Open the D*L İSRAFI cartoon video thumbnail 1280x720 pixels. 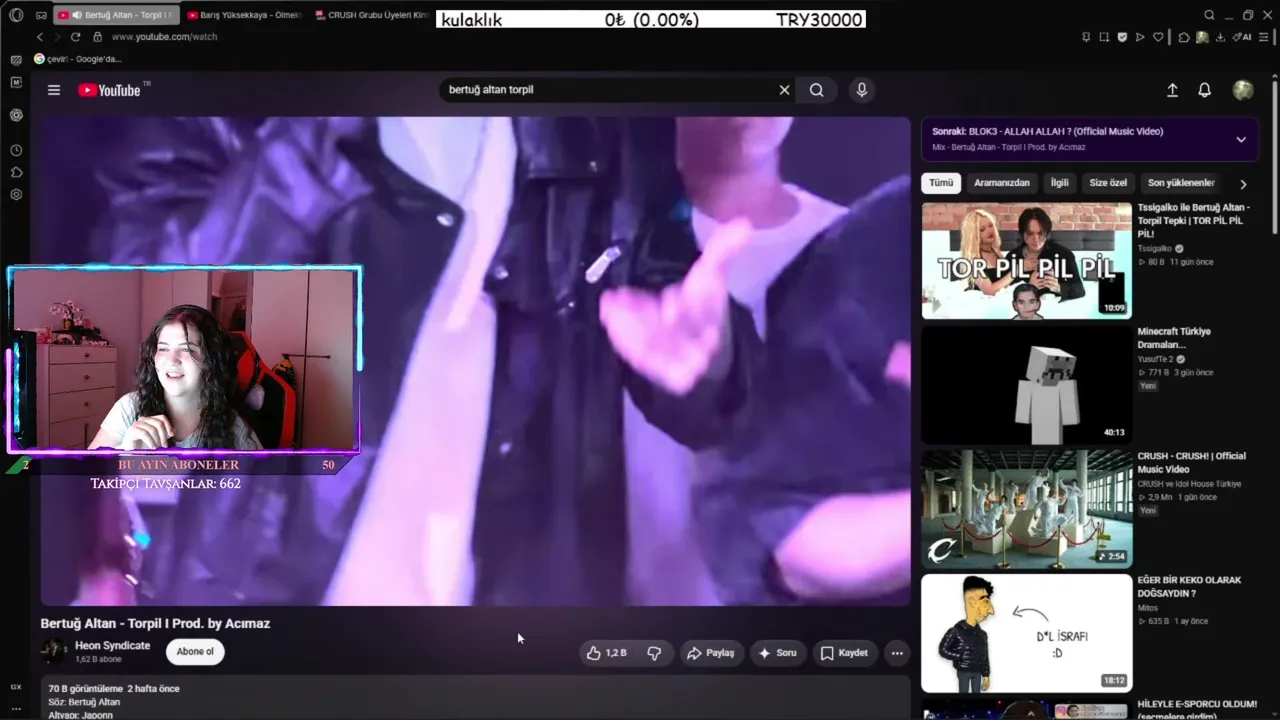1027,633
